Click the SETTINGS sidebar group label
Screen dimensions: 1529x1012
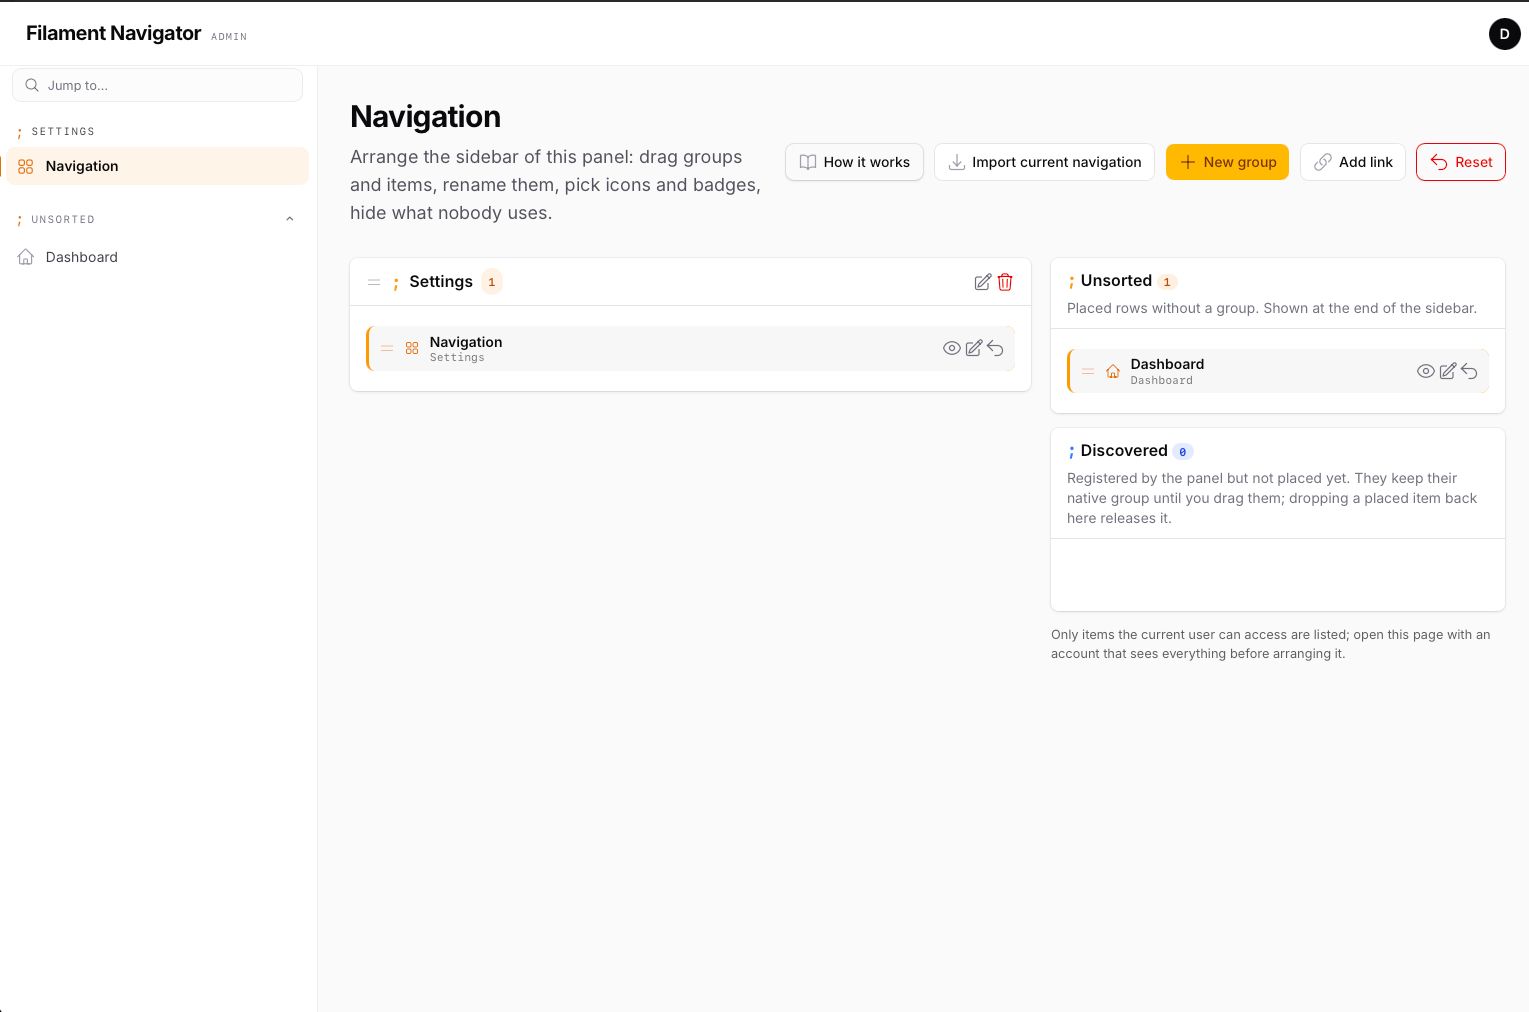tap(63, 131)
